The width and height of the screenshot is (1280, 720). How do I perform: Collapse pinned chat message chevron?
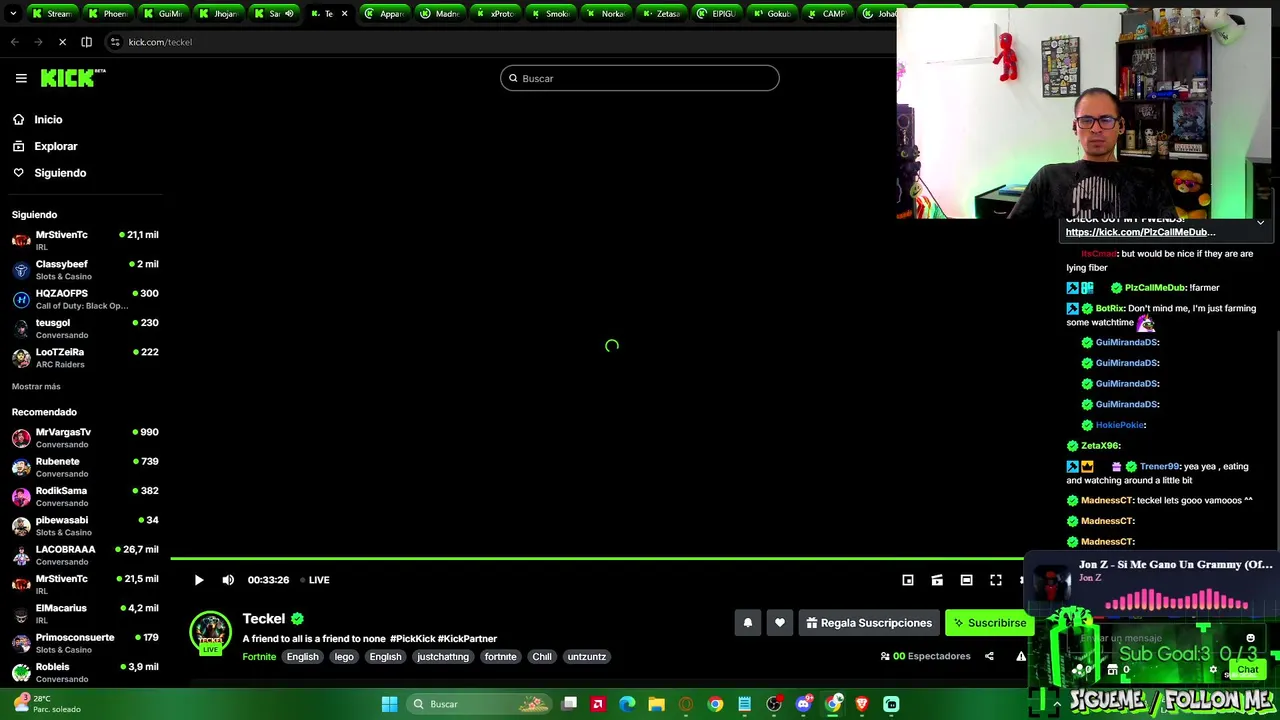tap(1260, 222)
